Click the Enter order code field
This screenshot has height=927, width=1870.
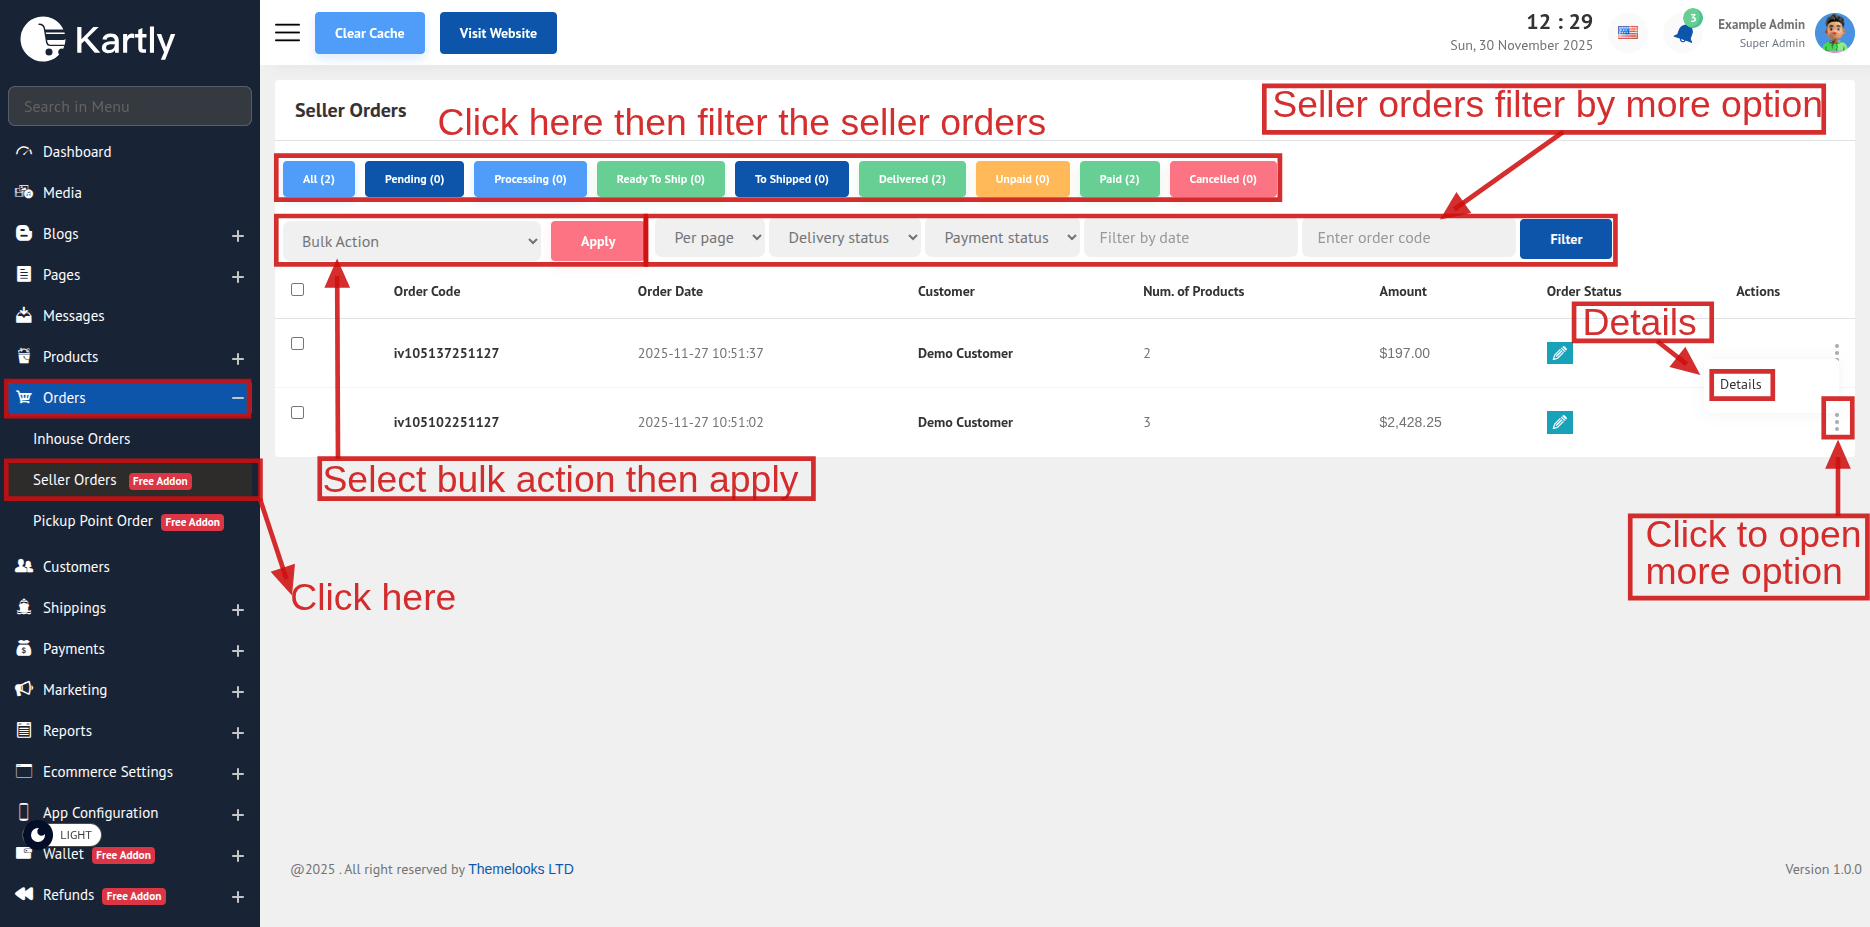pyautogui.click(x=1408, y=238)
